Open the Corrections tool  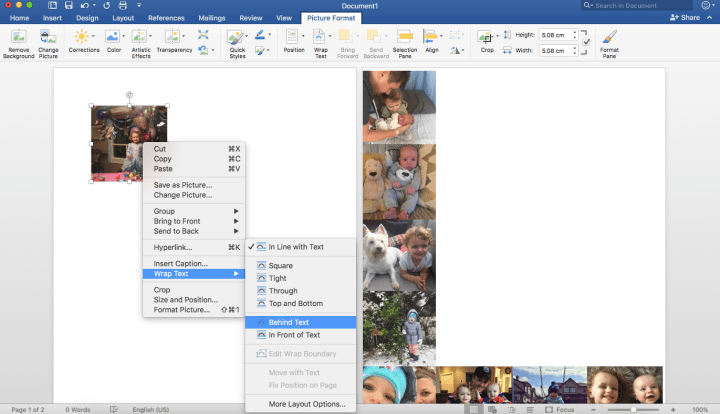84,41
